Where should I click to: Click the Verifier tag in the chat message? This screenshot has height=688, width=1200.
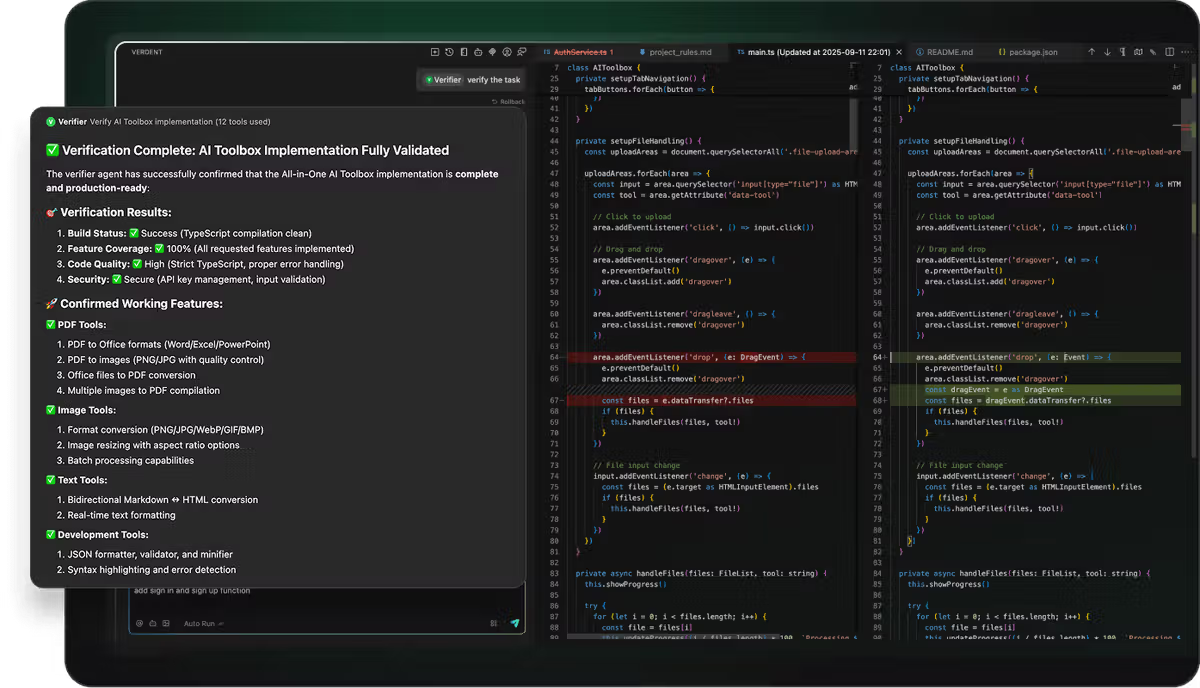click(x=443, y=80)
